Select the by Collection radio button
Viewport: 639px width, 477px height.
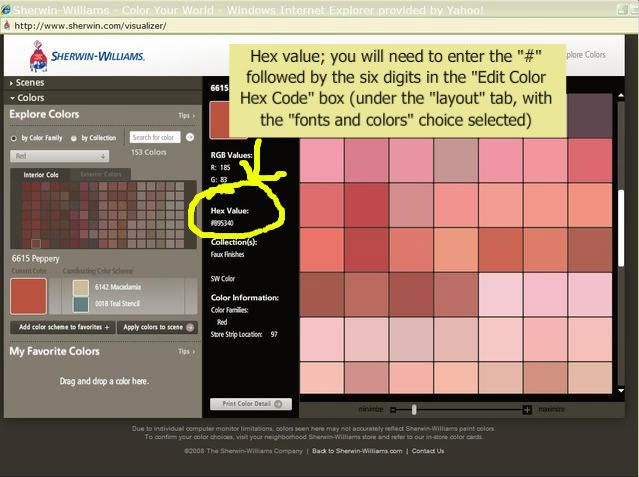74,138
